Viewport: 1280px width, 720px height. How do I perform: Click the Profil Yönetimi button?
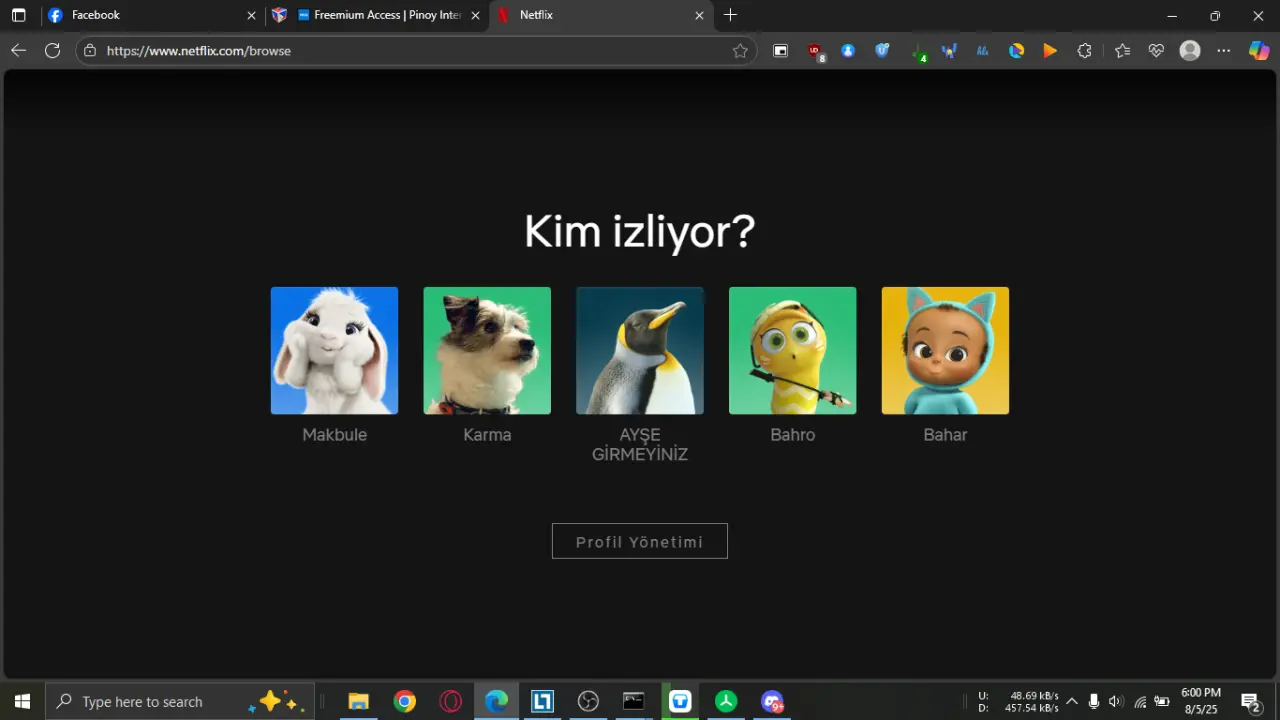pyautogui.click(x=640, y=541)
